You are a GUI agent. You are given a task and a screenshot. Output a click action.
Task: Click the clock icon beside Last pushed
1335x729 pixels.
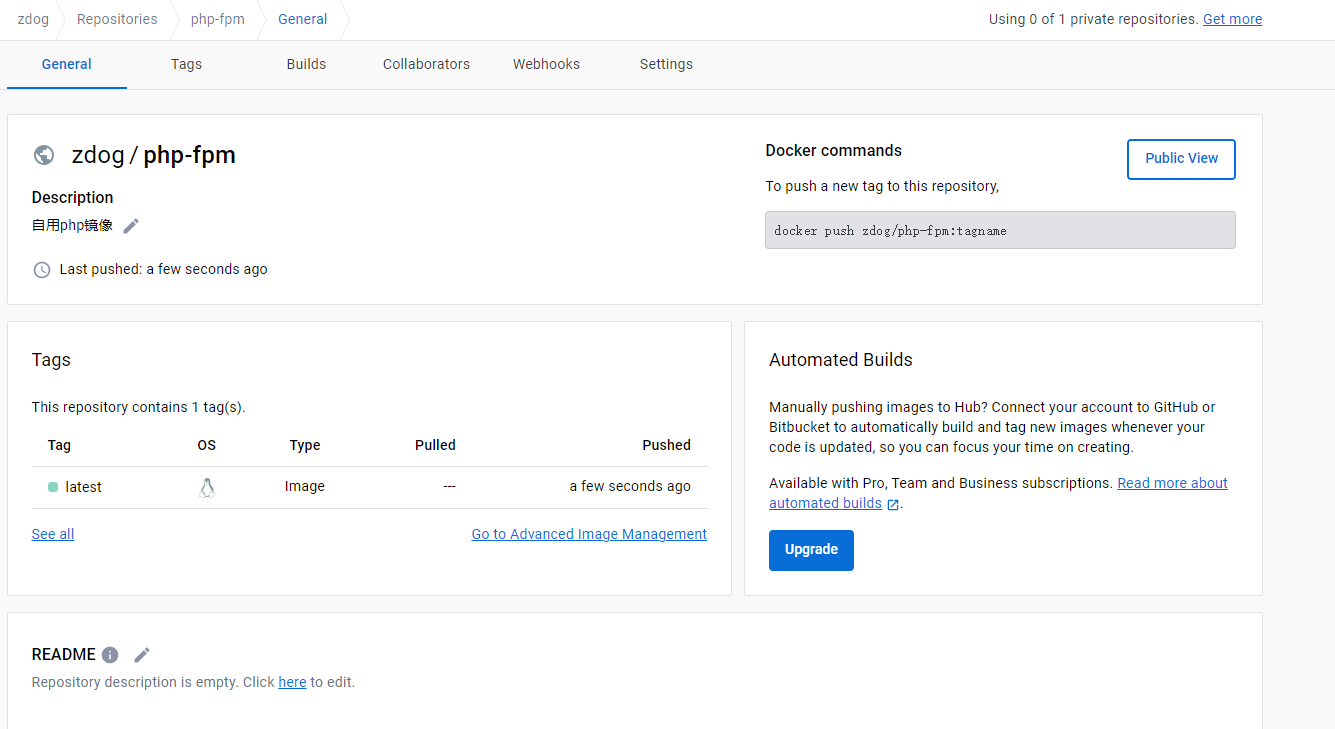(42, 270)
